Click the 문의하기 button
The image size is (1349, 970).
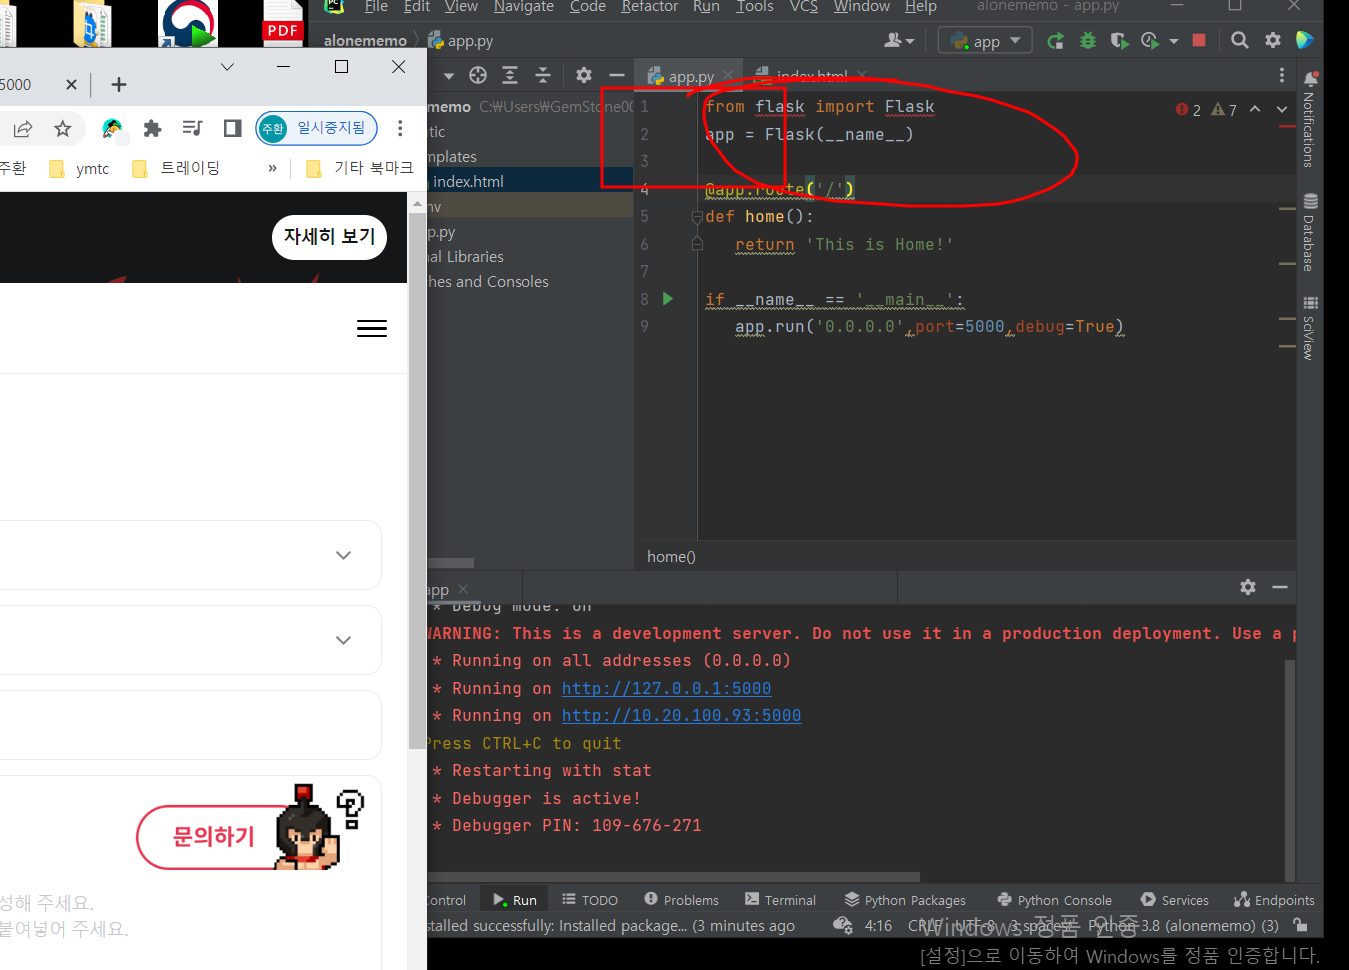pos(214,837)
